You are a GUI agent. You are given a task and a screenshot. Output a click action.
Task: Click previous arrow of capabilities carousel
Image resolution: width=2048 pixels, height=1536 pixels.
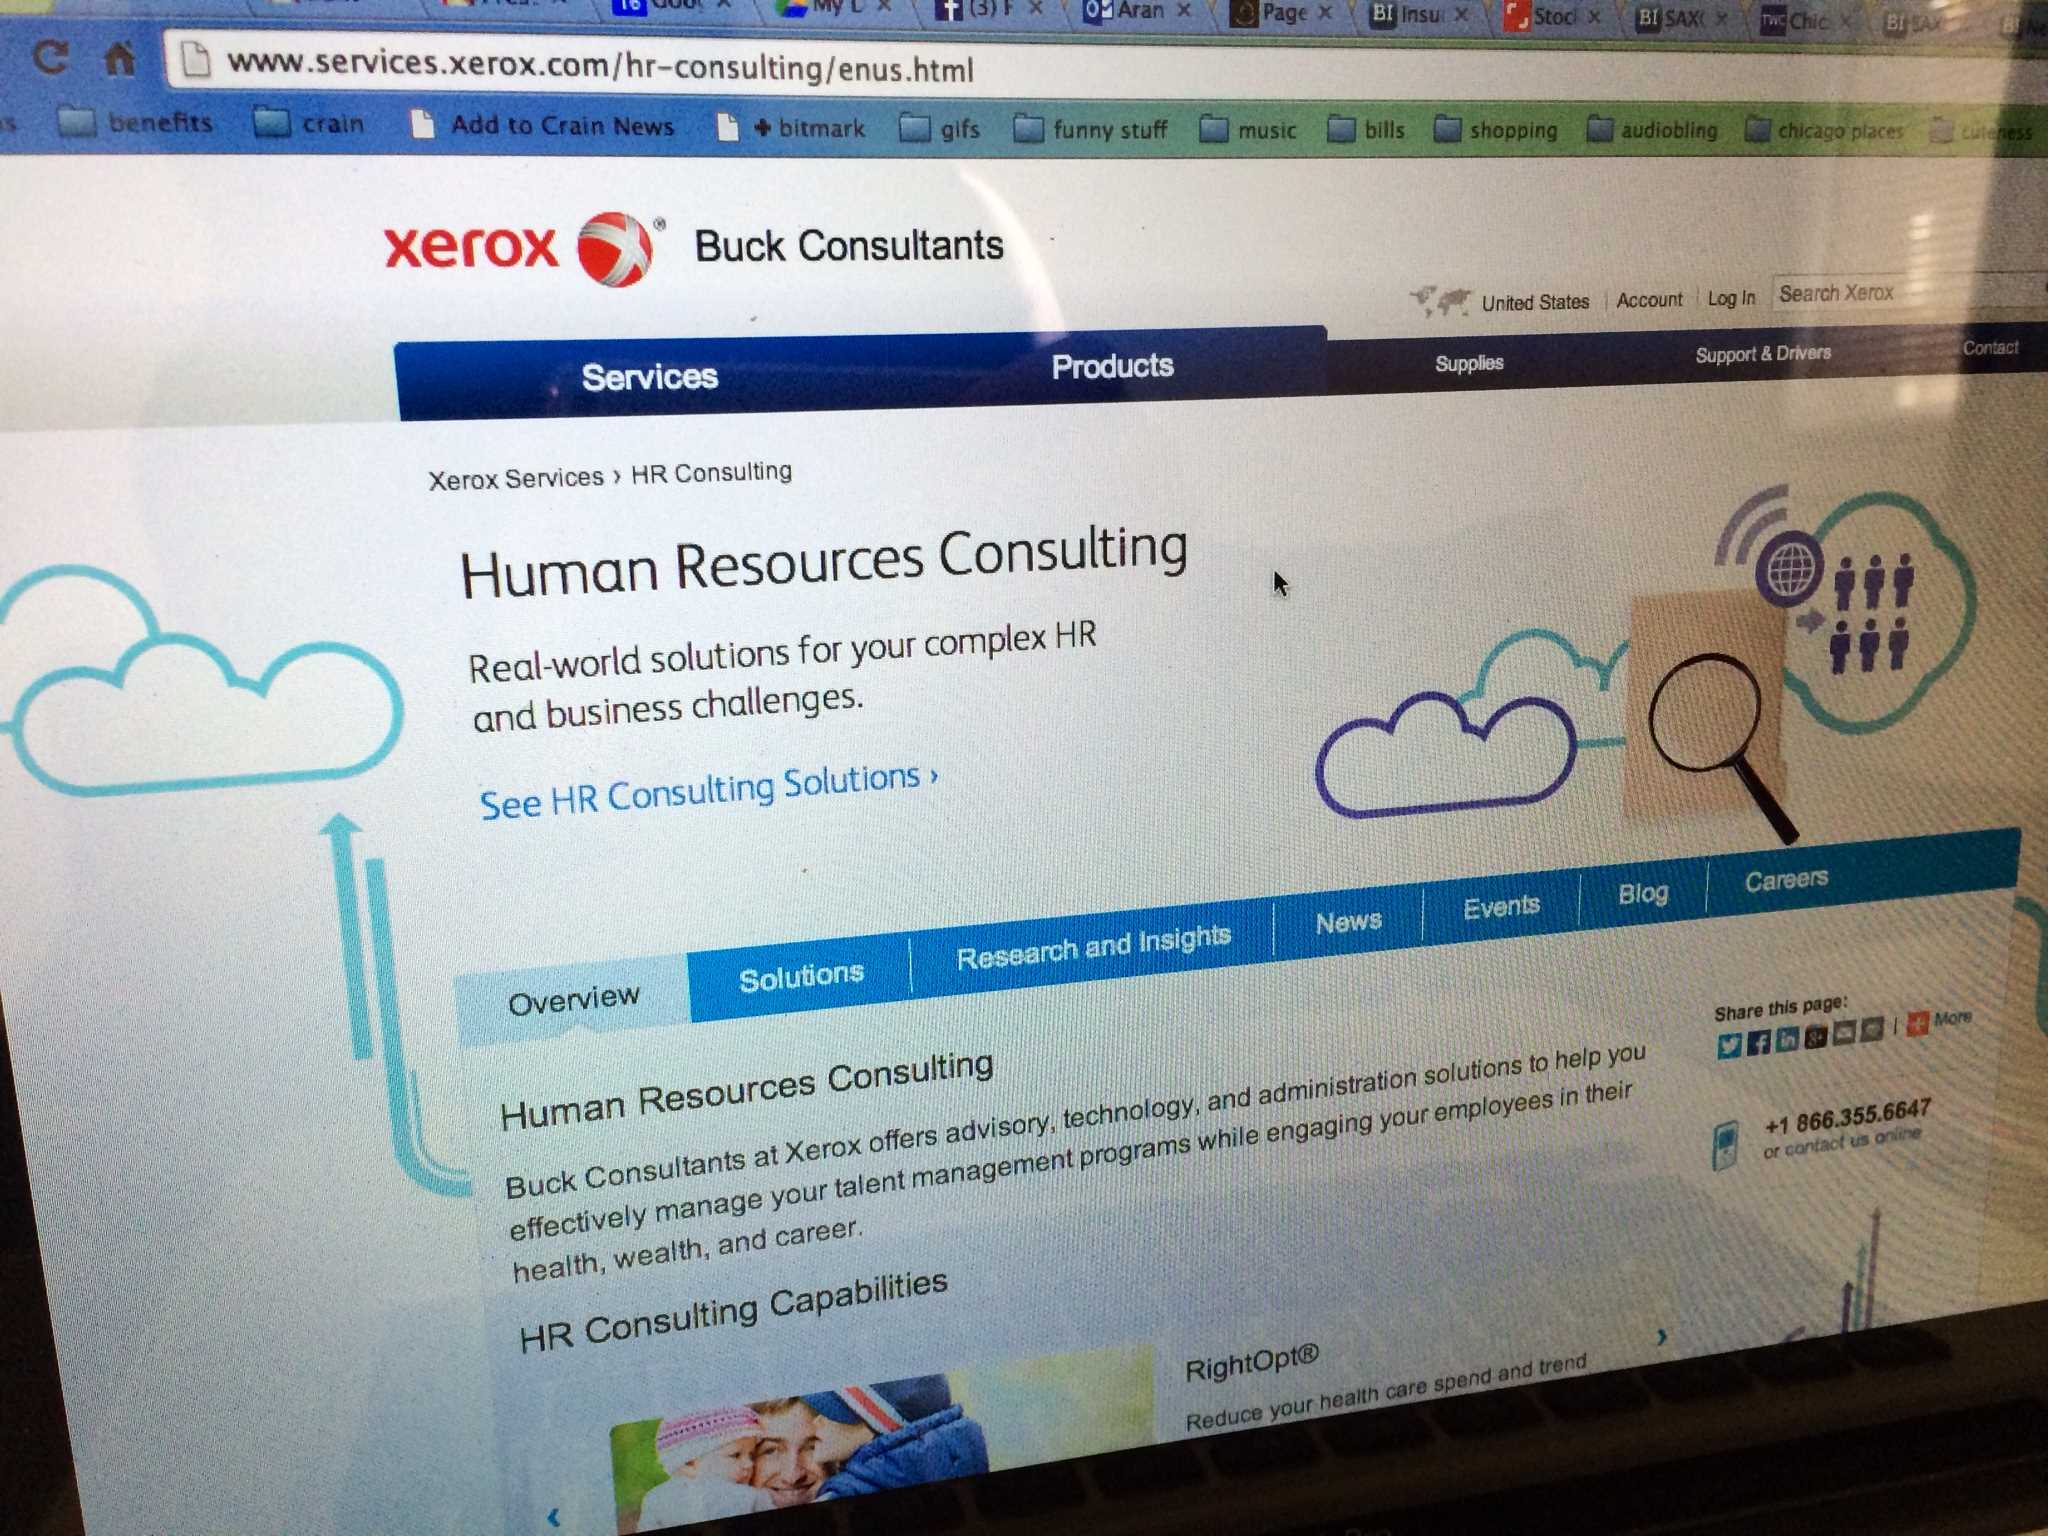pos(553,1517)
